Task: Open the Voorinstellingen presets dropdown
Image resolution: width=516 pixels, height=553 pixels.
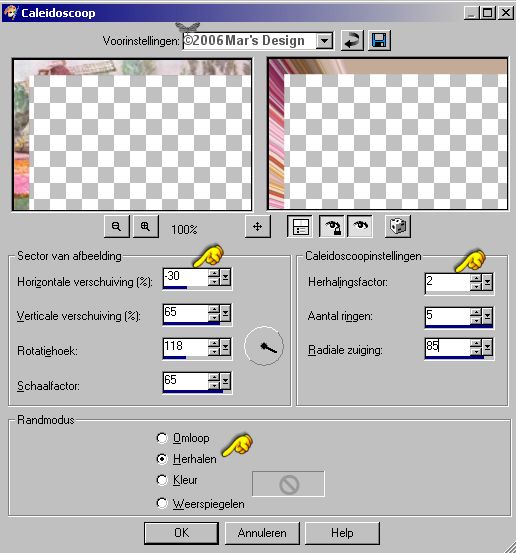Action: pos(324,41)
